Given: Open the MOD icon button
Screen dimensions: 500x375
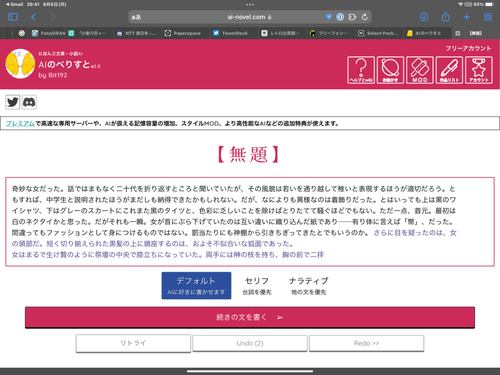Looking at the screenshot, I should 420,70.
